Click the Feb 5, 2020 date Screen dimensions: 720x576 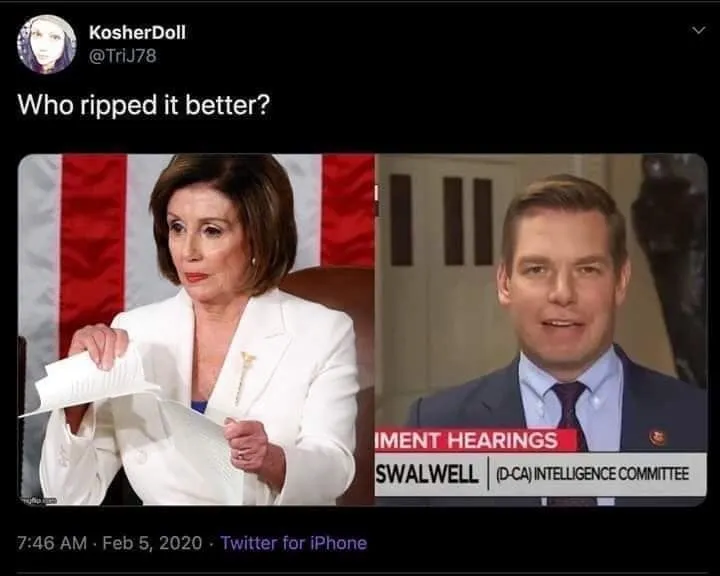coord(152,543)
